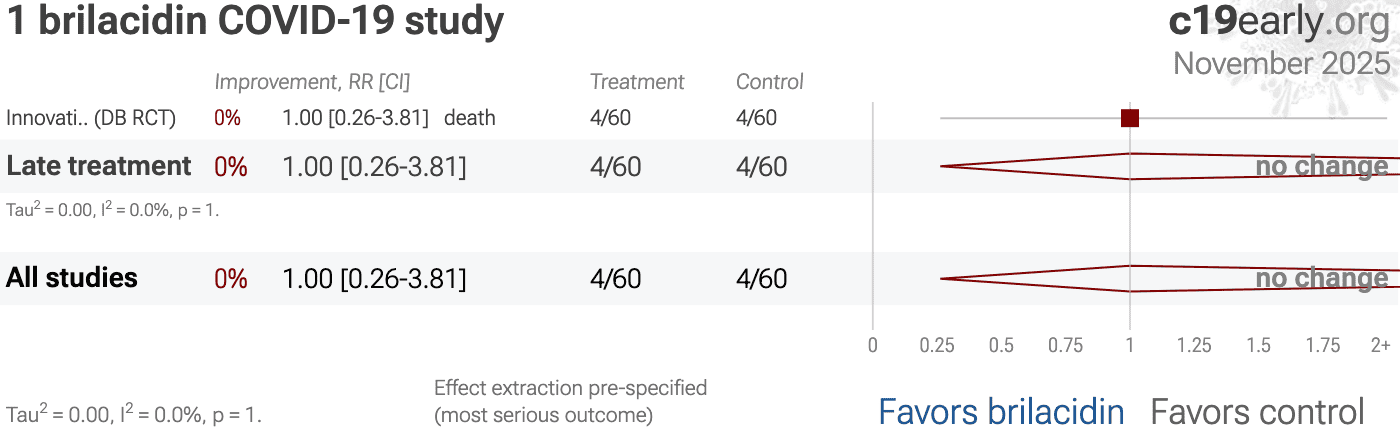
Task: Click the November 2025 date text
Action: tap(1281, 63)
